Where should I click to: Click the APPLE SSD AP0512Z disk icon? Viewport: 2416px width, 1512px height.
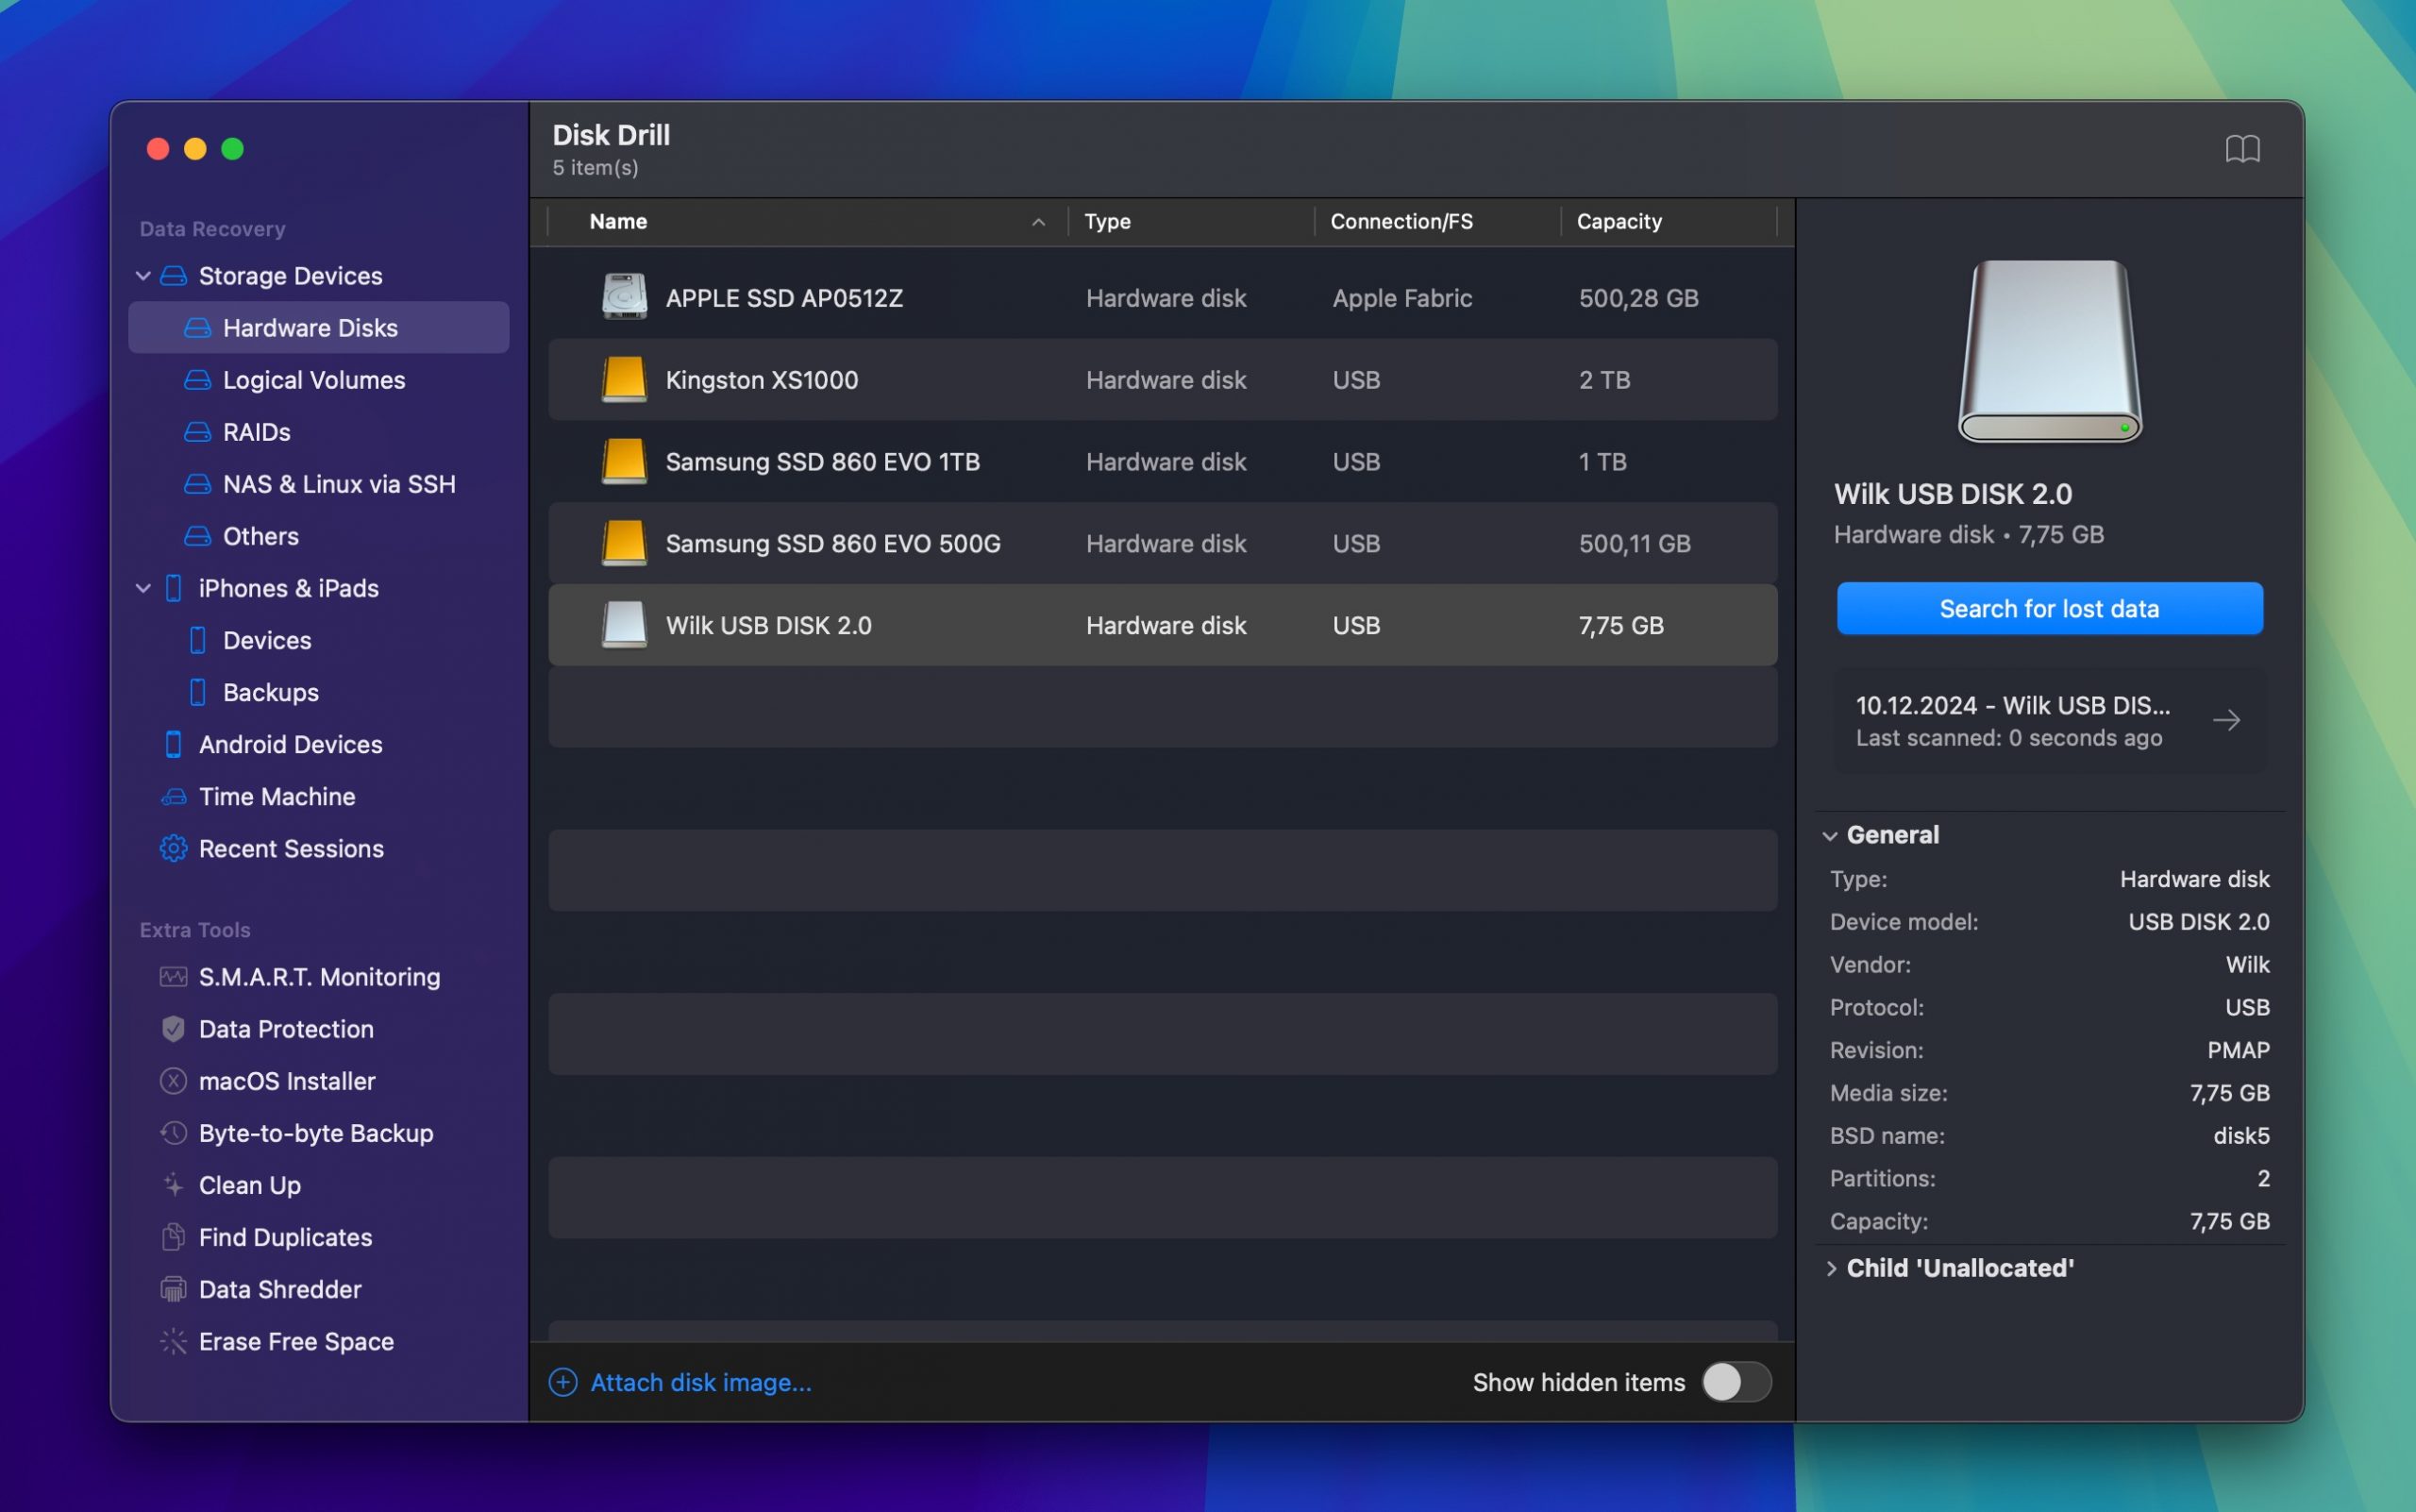(624, 297)
